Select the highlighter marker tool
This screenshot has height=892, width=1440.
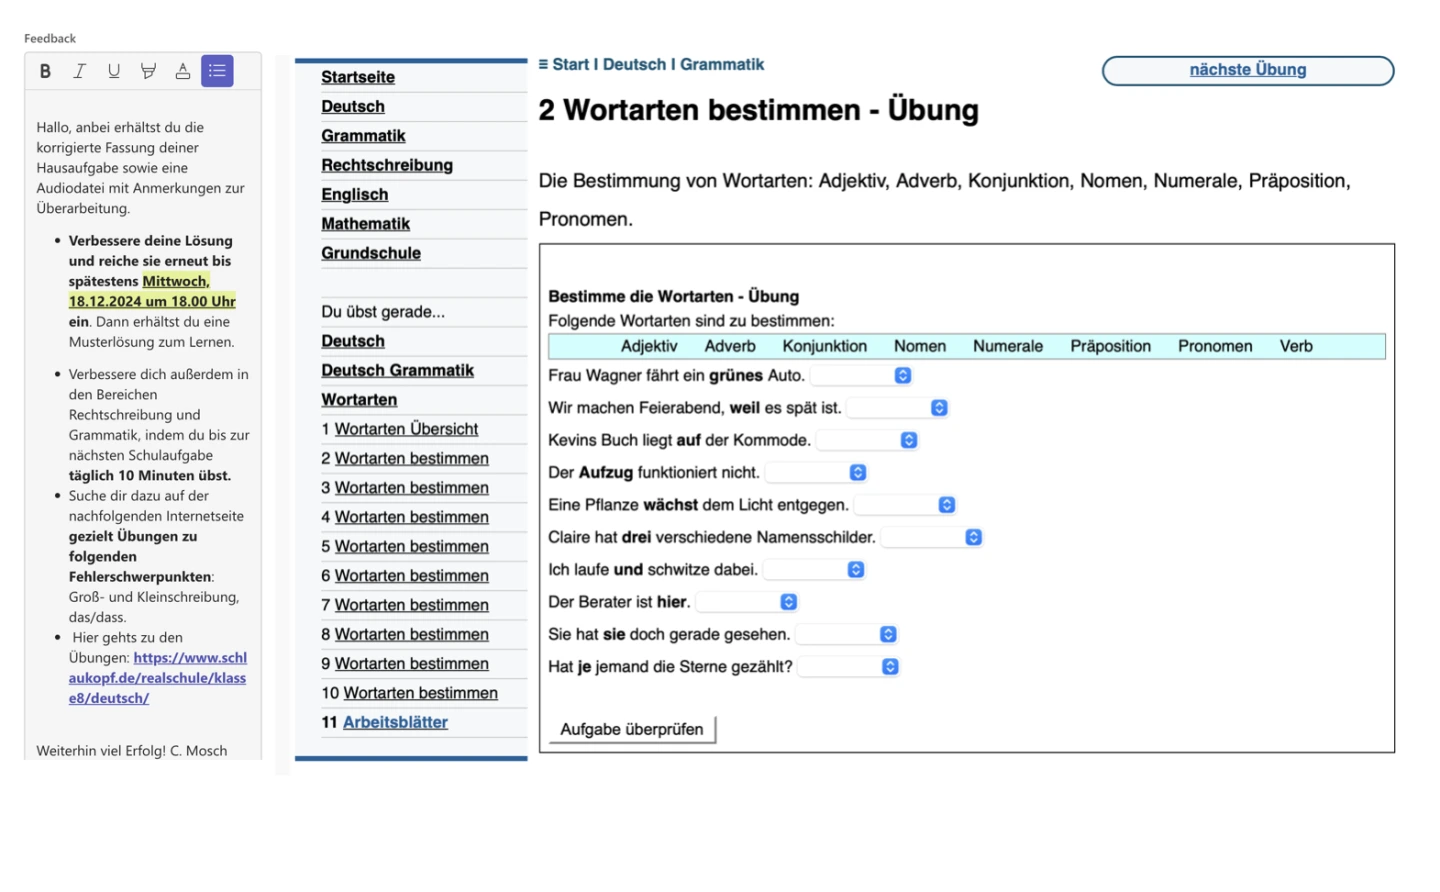(148, 71)
